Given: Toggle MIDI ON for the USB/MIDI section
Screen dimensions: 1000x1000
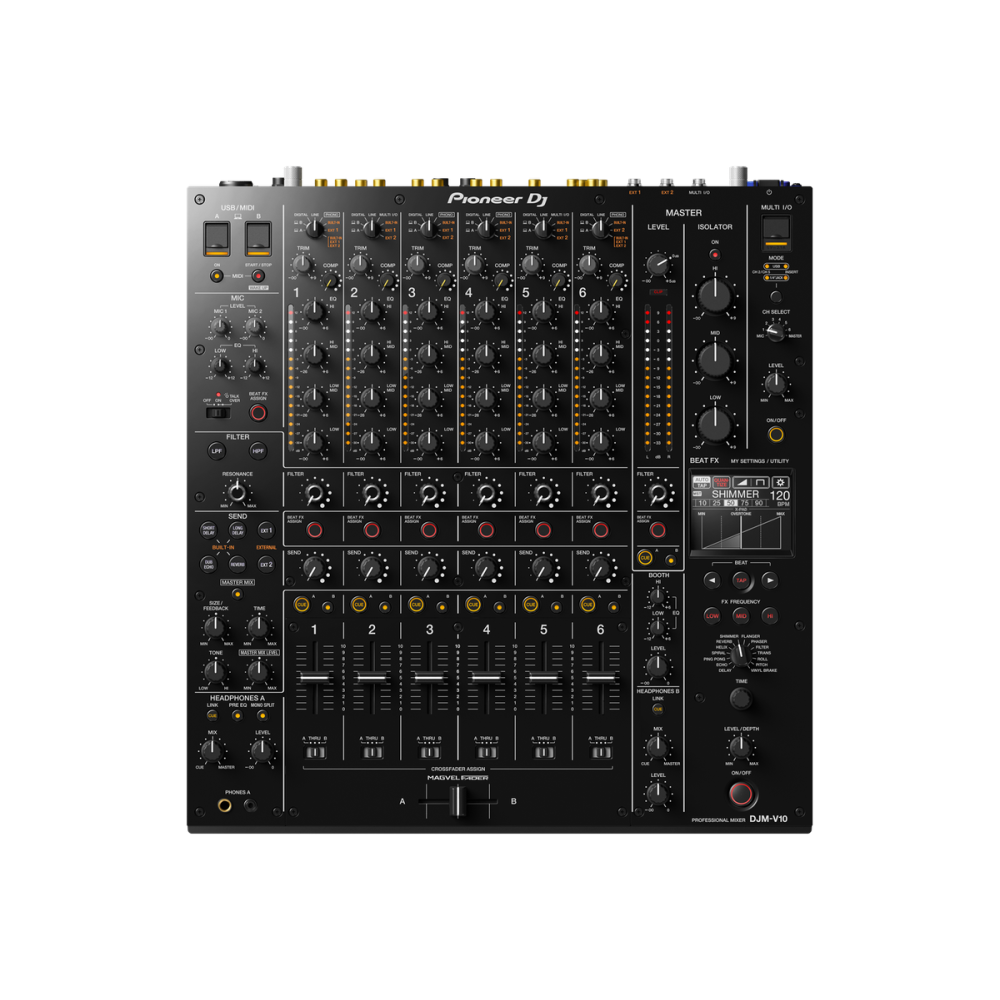Looking at the screenshot, I should click(217, 276).
